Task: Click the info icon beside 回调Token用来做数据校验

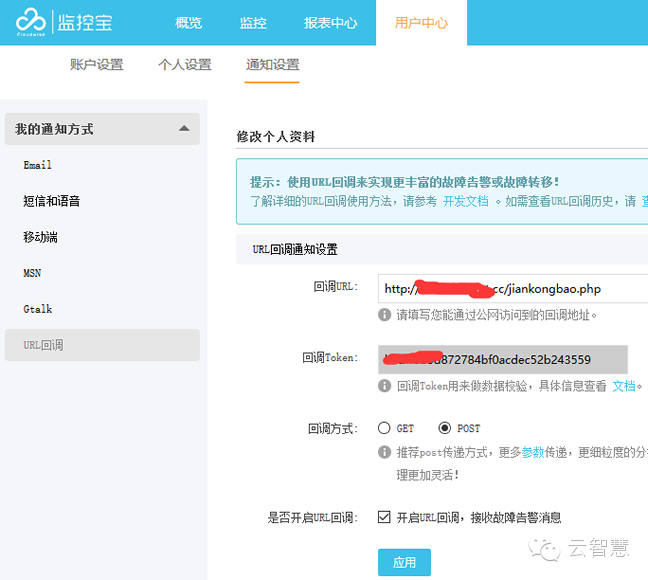Action: click(x=384, y=386)
